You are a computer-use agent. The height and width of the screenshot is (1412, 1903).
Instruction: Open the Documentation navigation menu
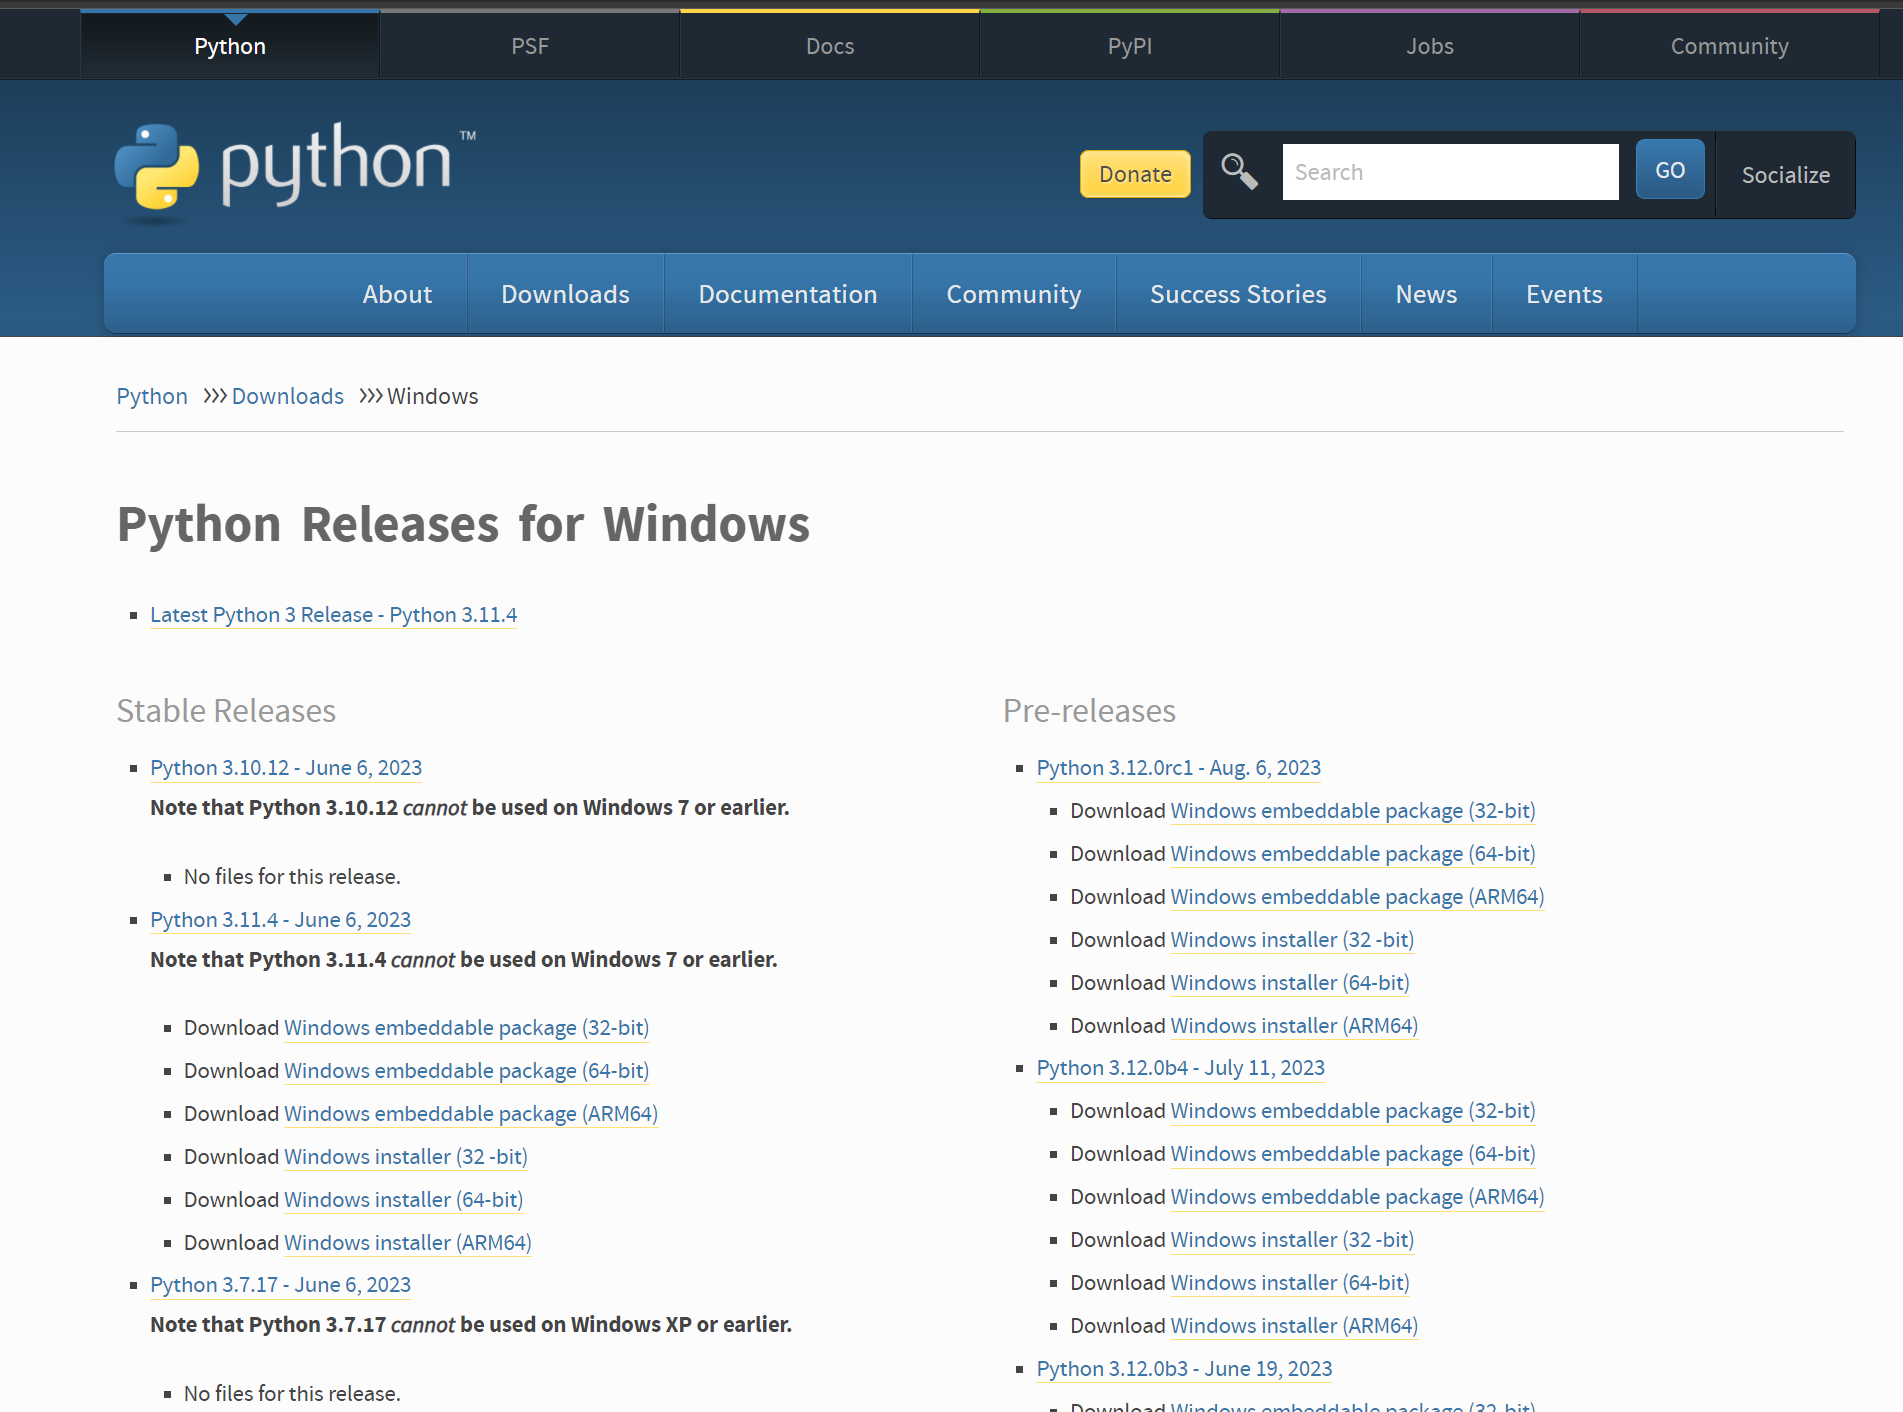pos(788,294)
